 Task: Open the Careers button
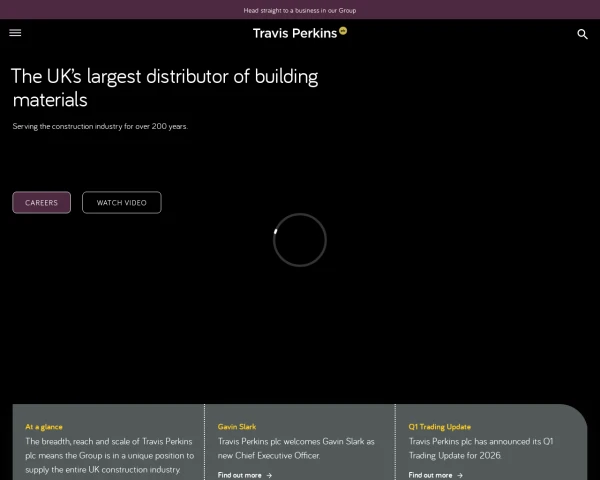(x=41, y=202)
